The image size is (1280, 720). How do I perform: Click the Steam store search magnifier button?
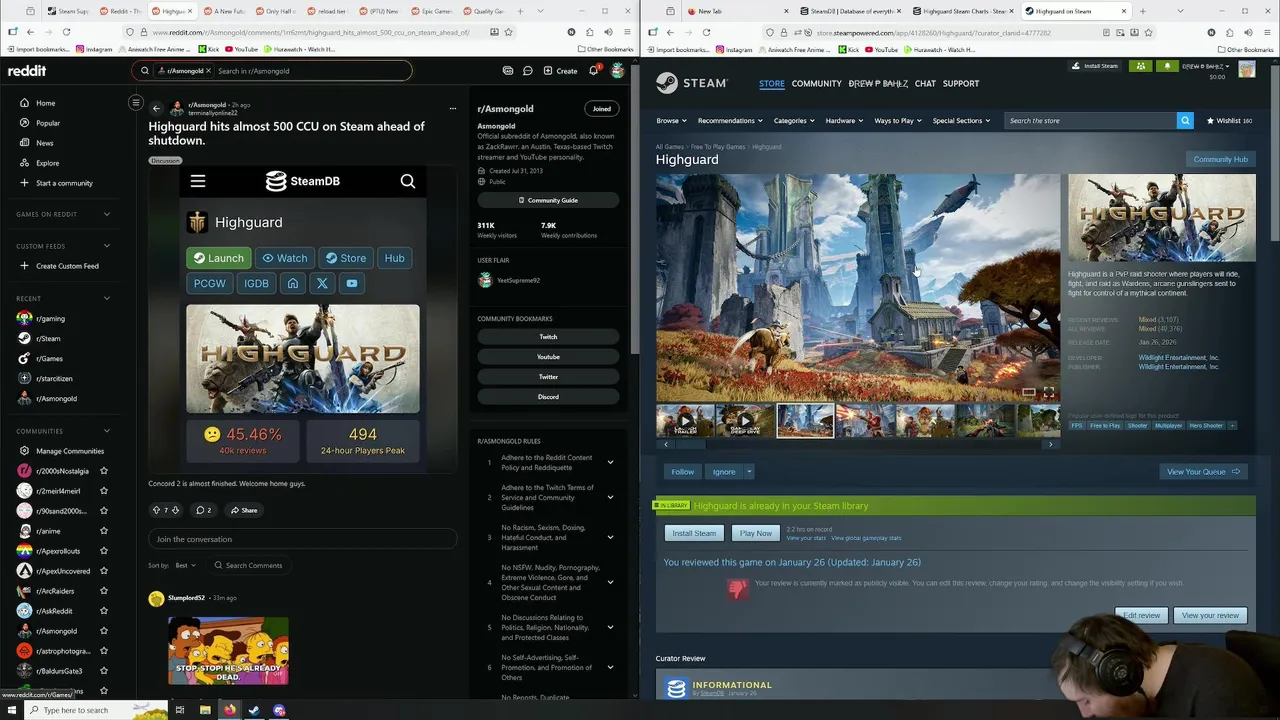click(1185, 121)
